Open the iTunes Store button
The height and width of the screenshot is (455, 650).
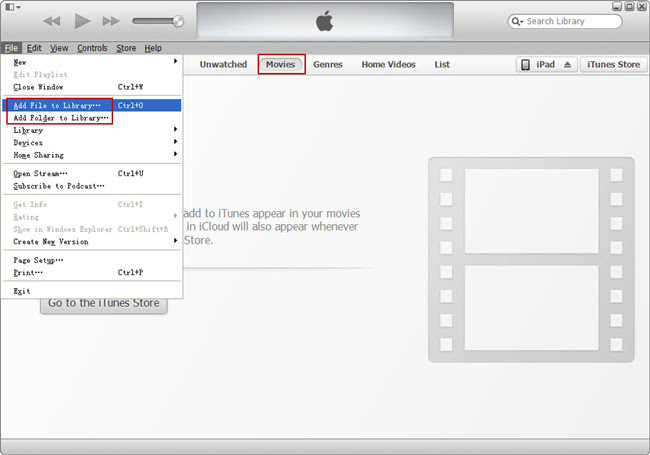(x=613, y=65)
